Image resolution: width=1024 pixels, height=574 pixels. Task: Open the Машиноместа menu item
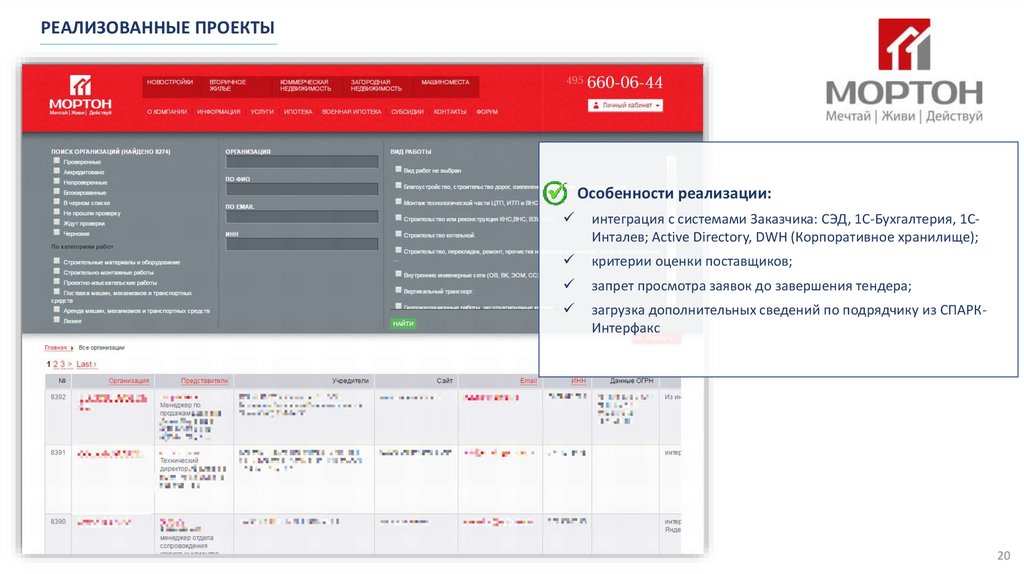coord(445,82)
